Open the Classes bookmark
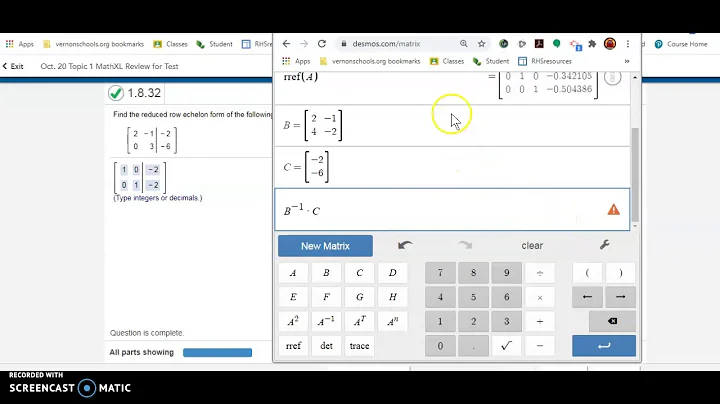 447,61
